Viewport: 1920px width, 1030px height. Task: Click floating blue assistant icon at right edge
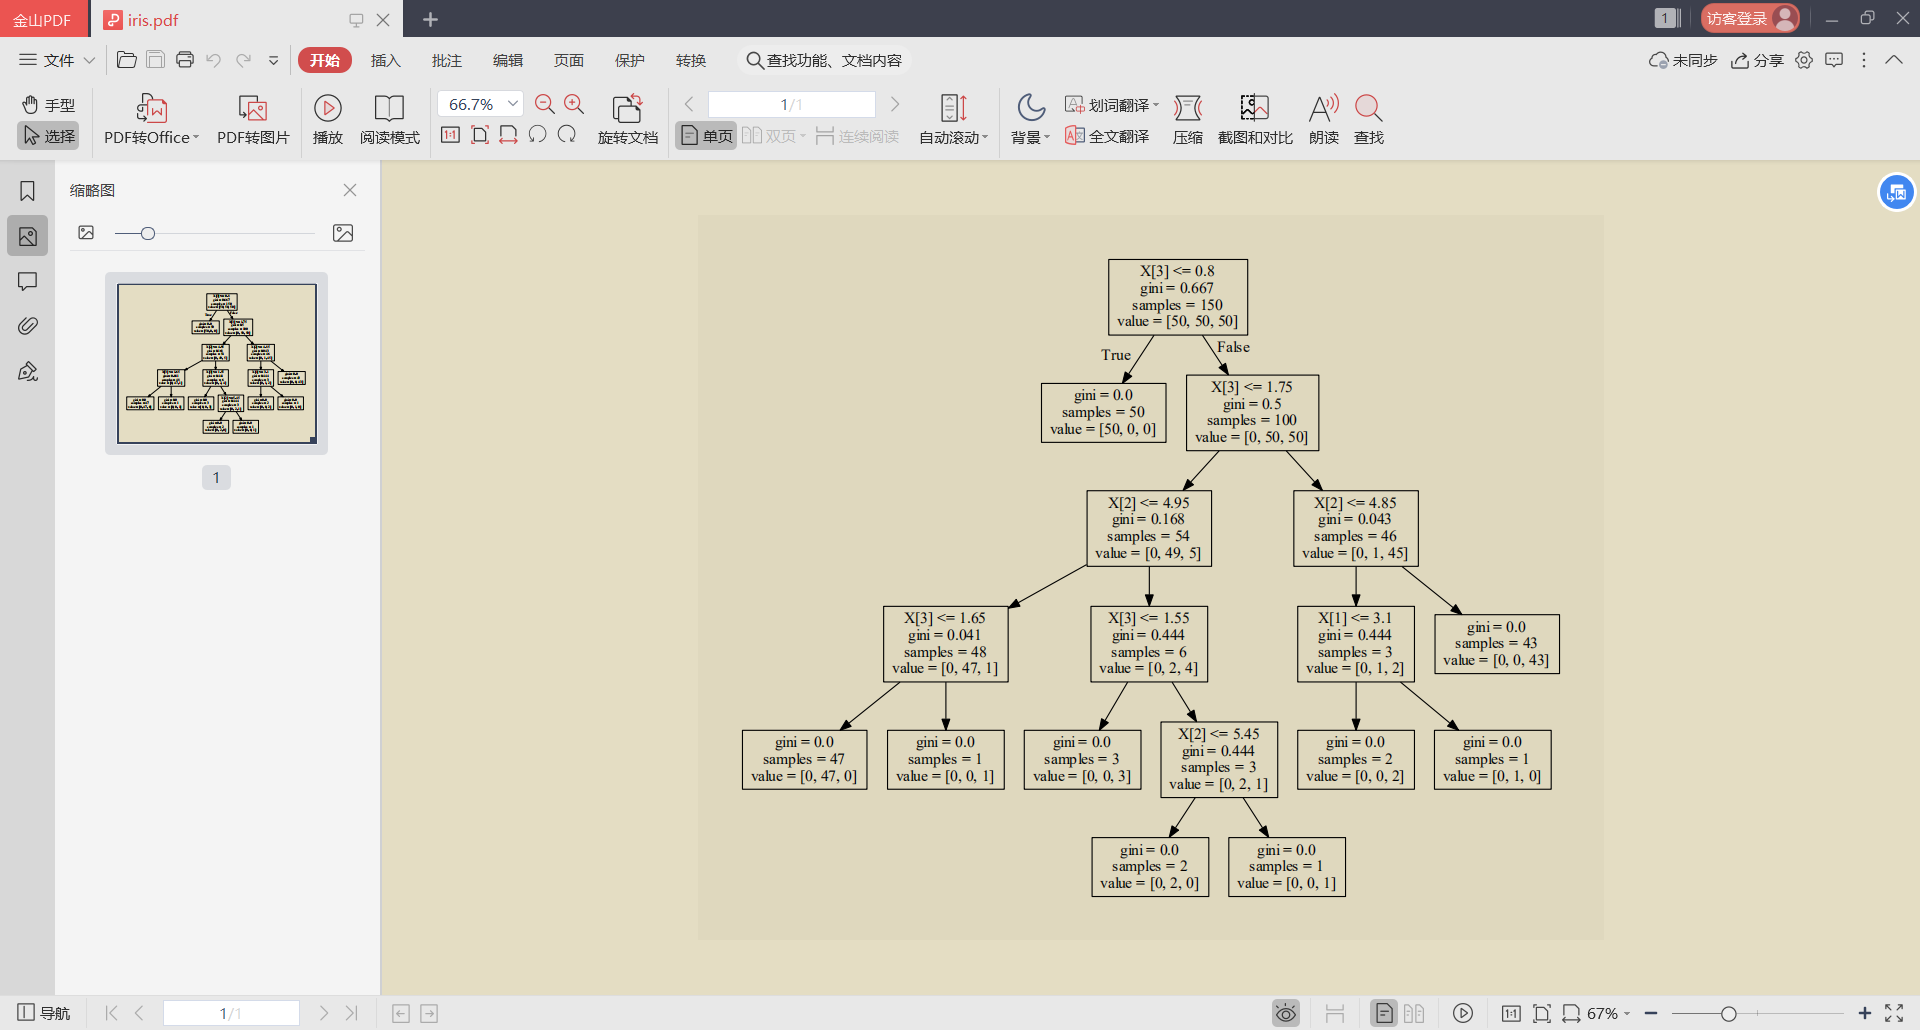coord(1896,192)
